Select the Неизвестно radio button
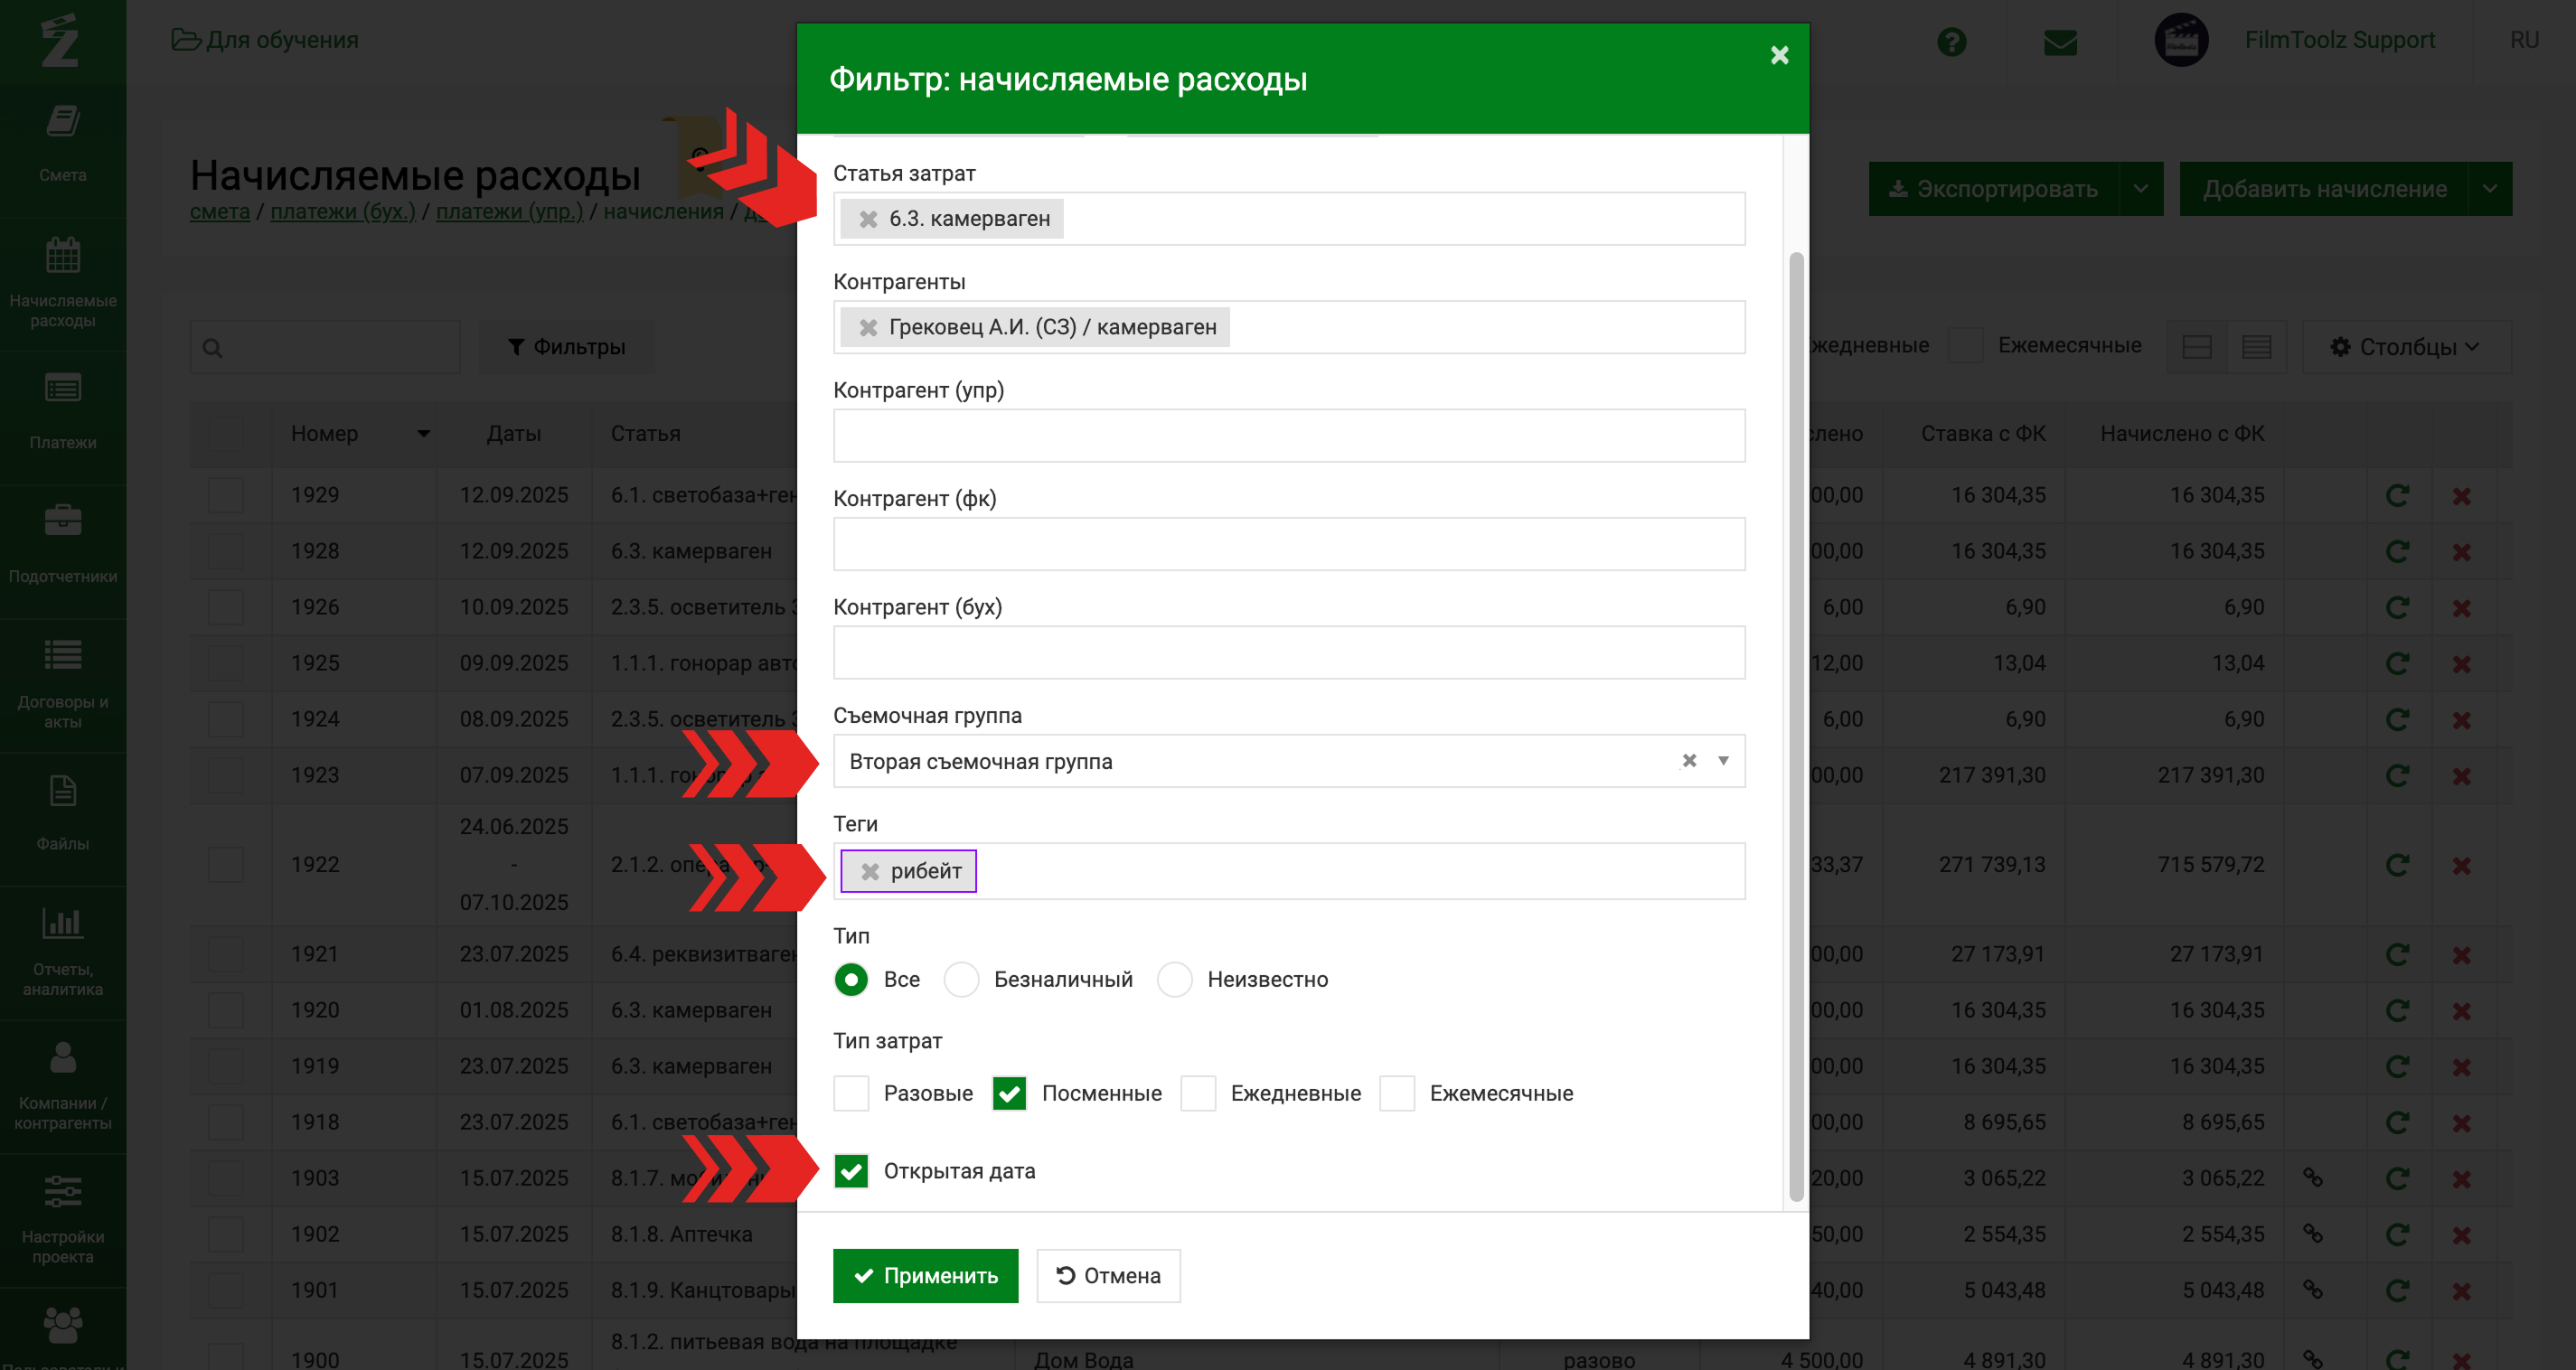The height and width of the screenshot is (1370, 2576). click(1174, 980)
